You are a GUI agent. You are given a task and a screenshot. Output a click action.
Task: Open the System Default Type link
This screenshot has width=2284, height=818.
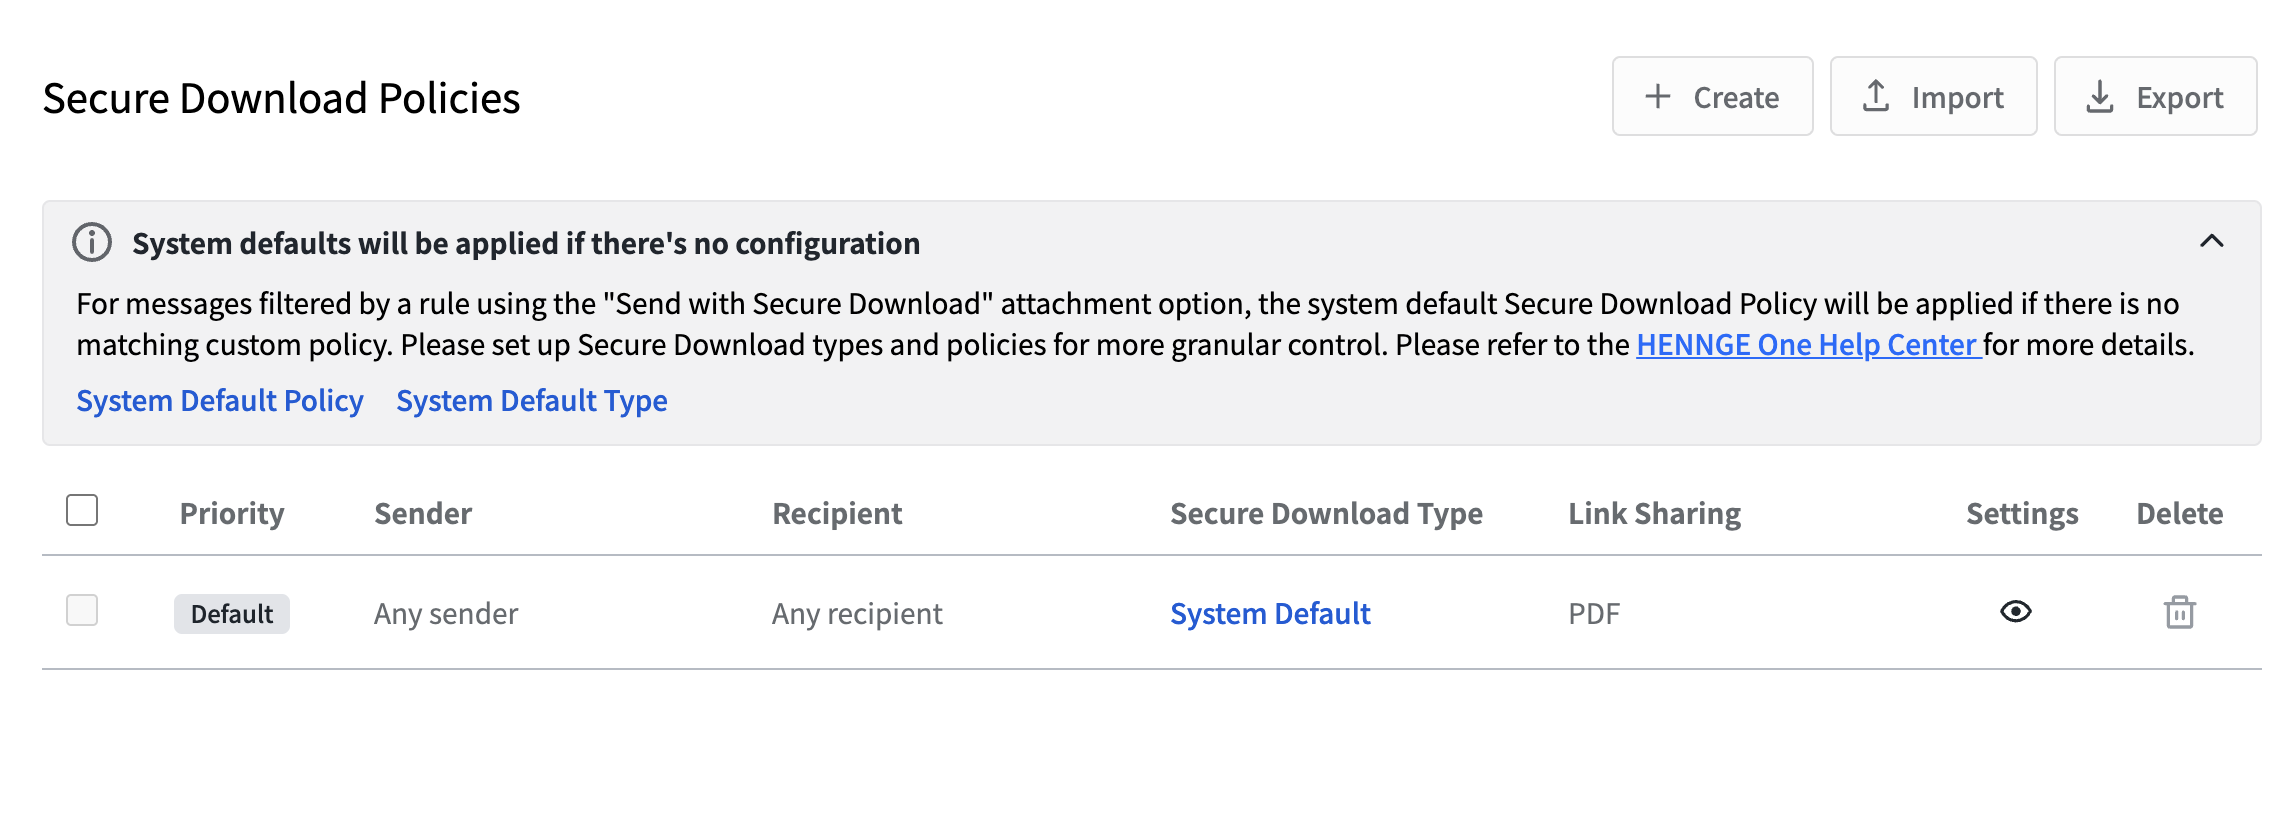(x=532, y=400)
